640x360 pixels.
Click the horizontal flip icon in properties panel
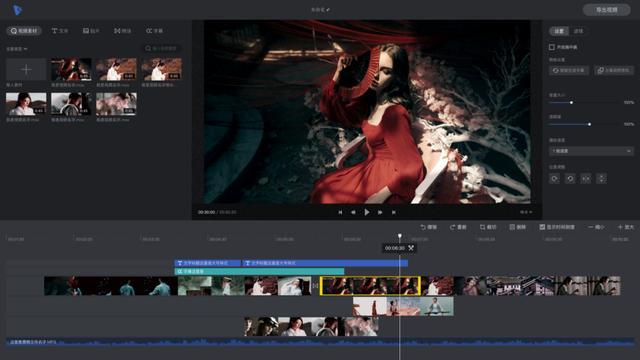(x=586, y=178)
